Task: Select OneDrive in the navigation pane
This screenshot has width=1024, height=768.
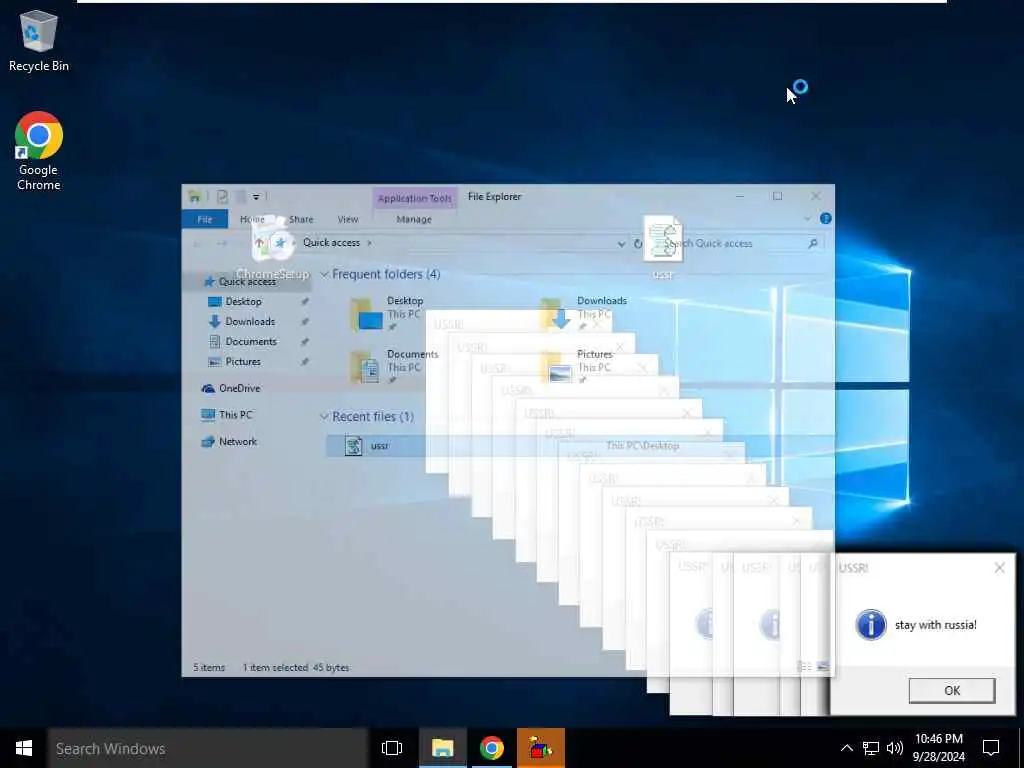Action: (239, 388)
